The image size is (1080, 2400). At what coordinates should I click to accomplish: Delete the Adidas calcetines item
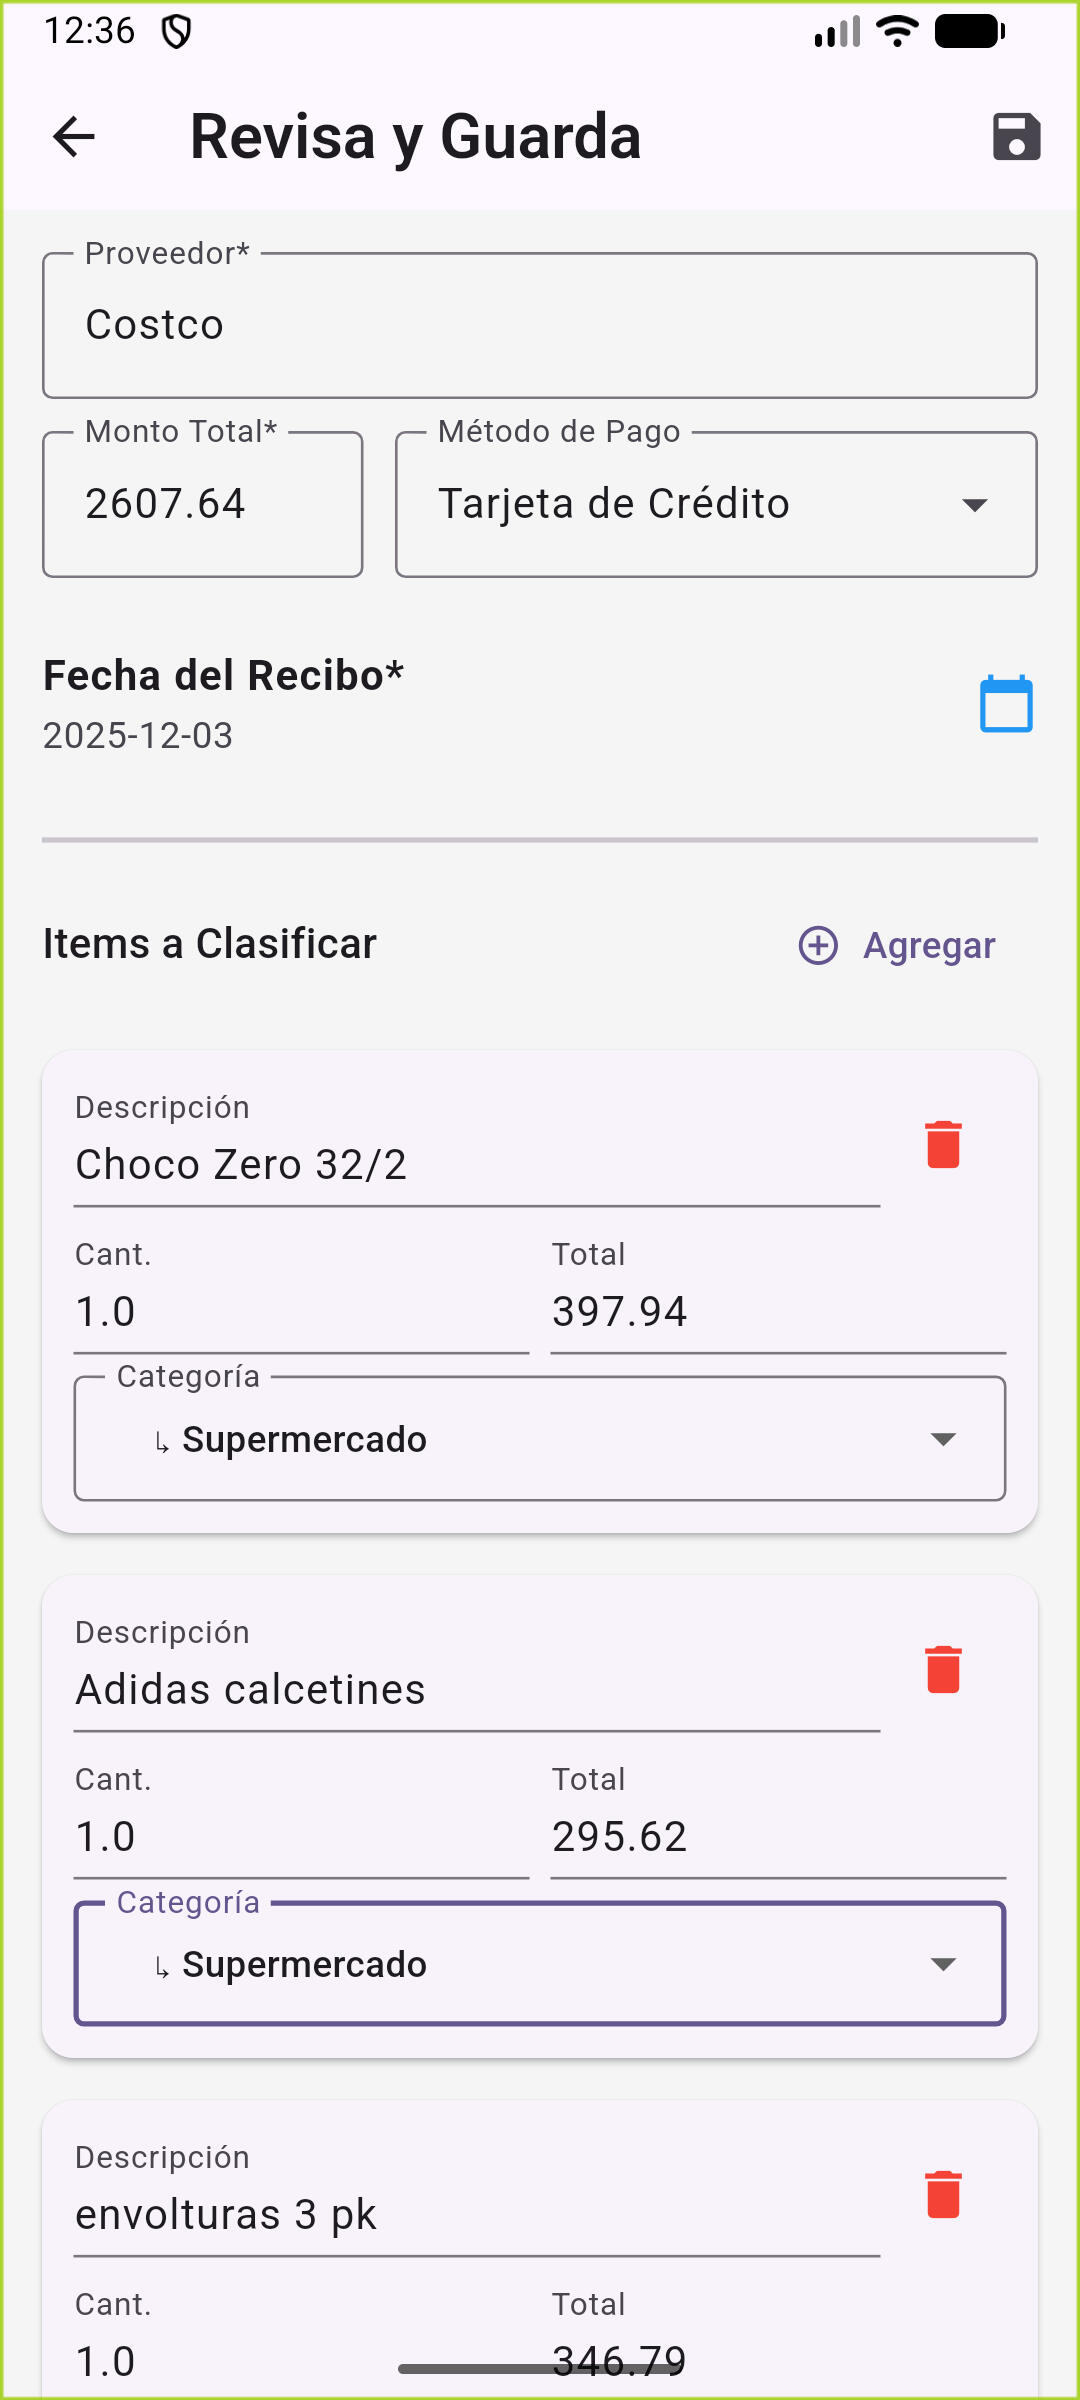point(943,1670)
